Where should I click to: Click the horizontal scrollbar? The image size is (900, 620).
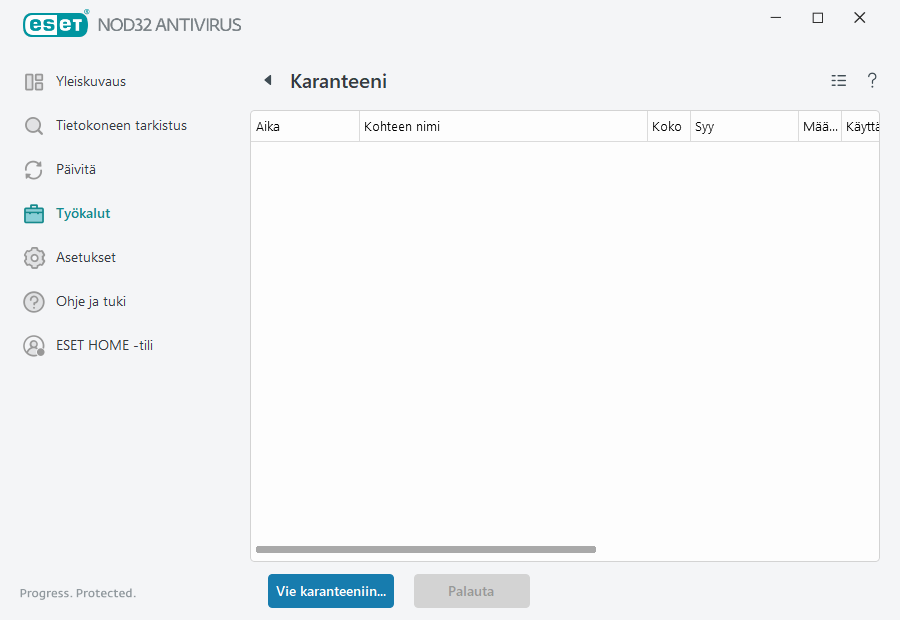[x=425, y=549]
